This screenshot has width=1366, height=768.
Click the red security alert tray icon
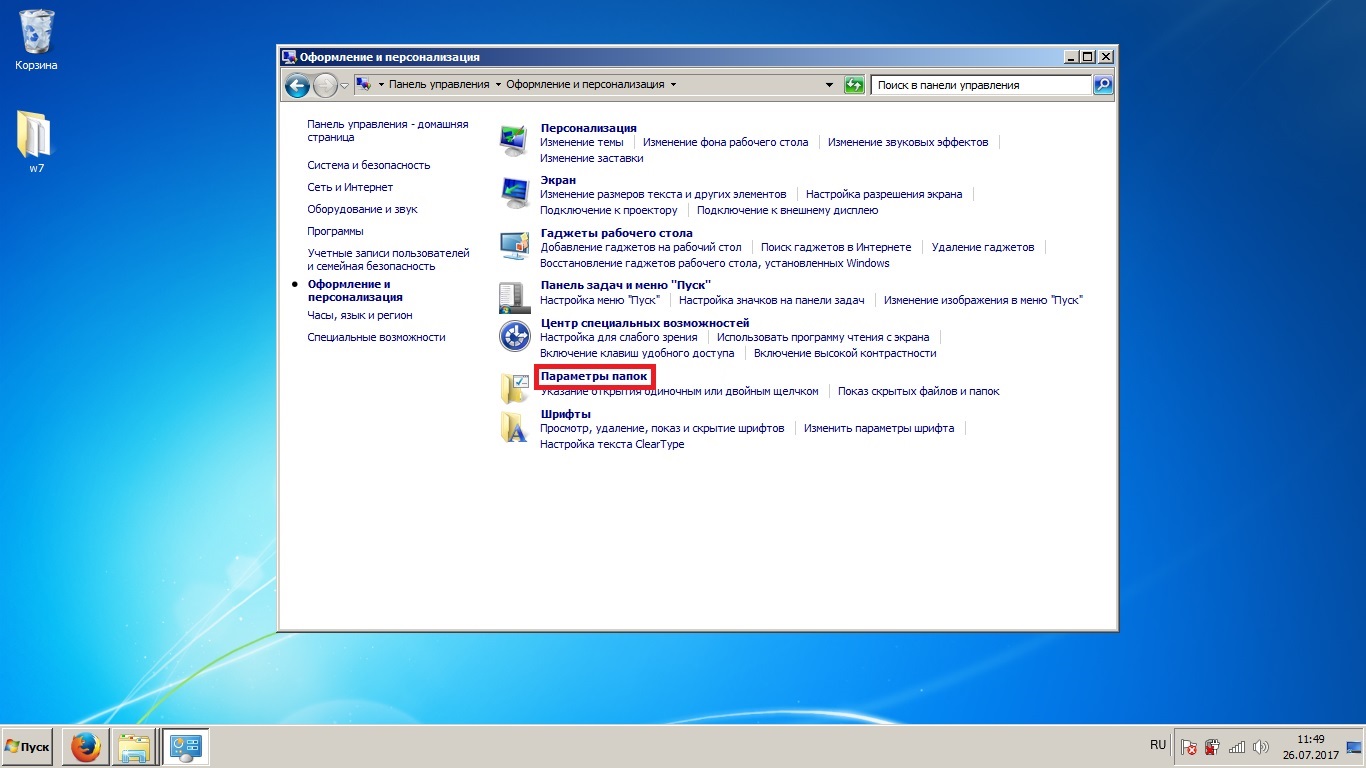tap(1213, 747)
